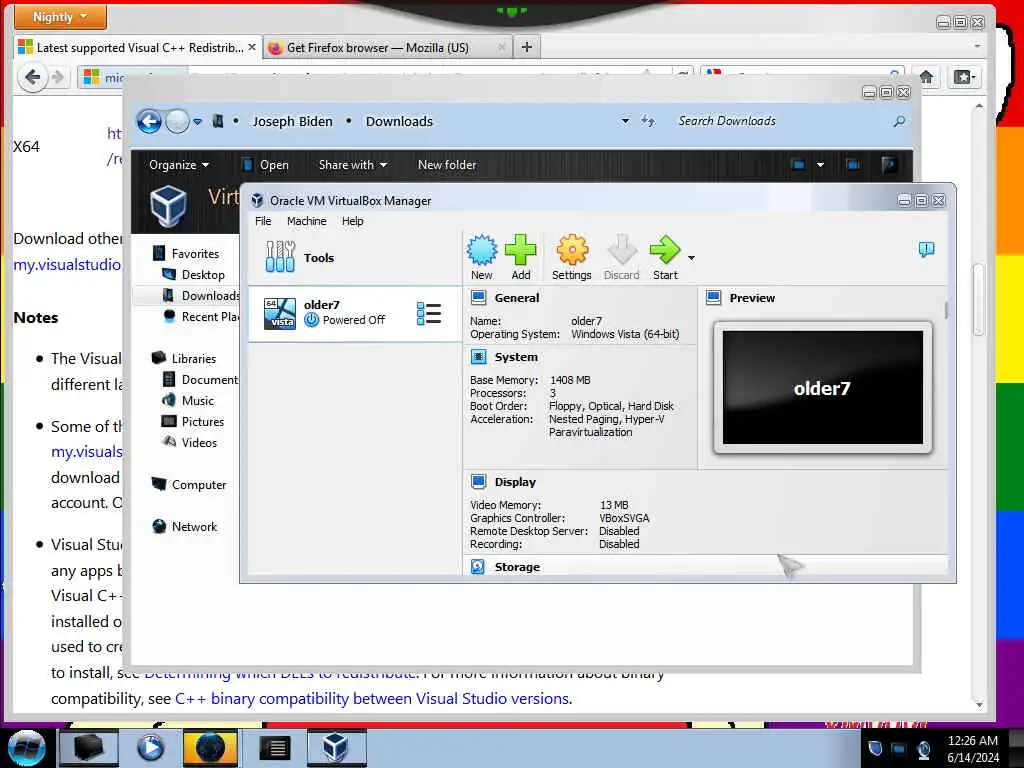Select Videos library in navigation pane
Image resolution: width=1024 pixels, height=768 pixels.
199,443
